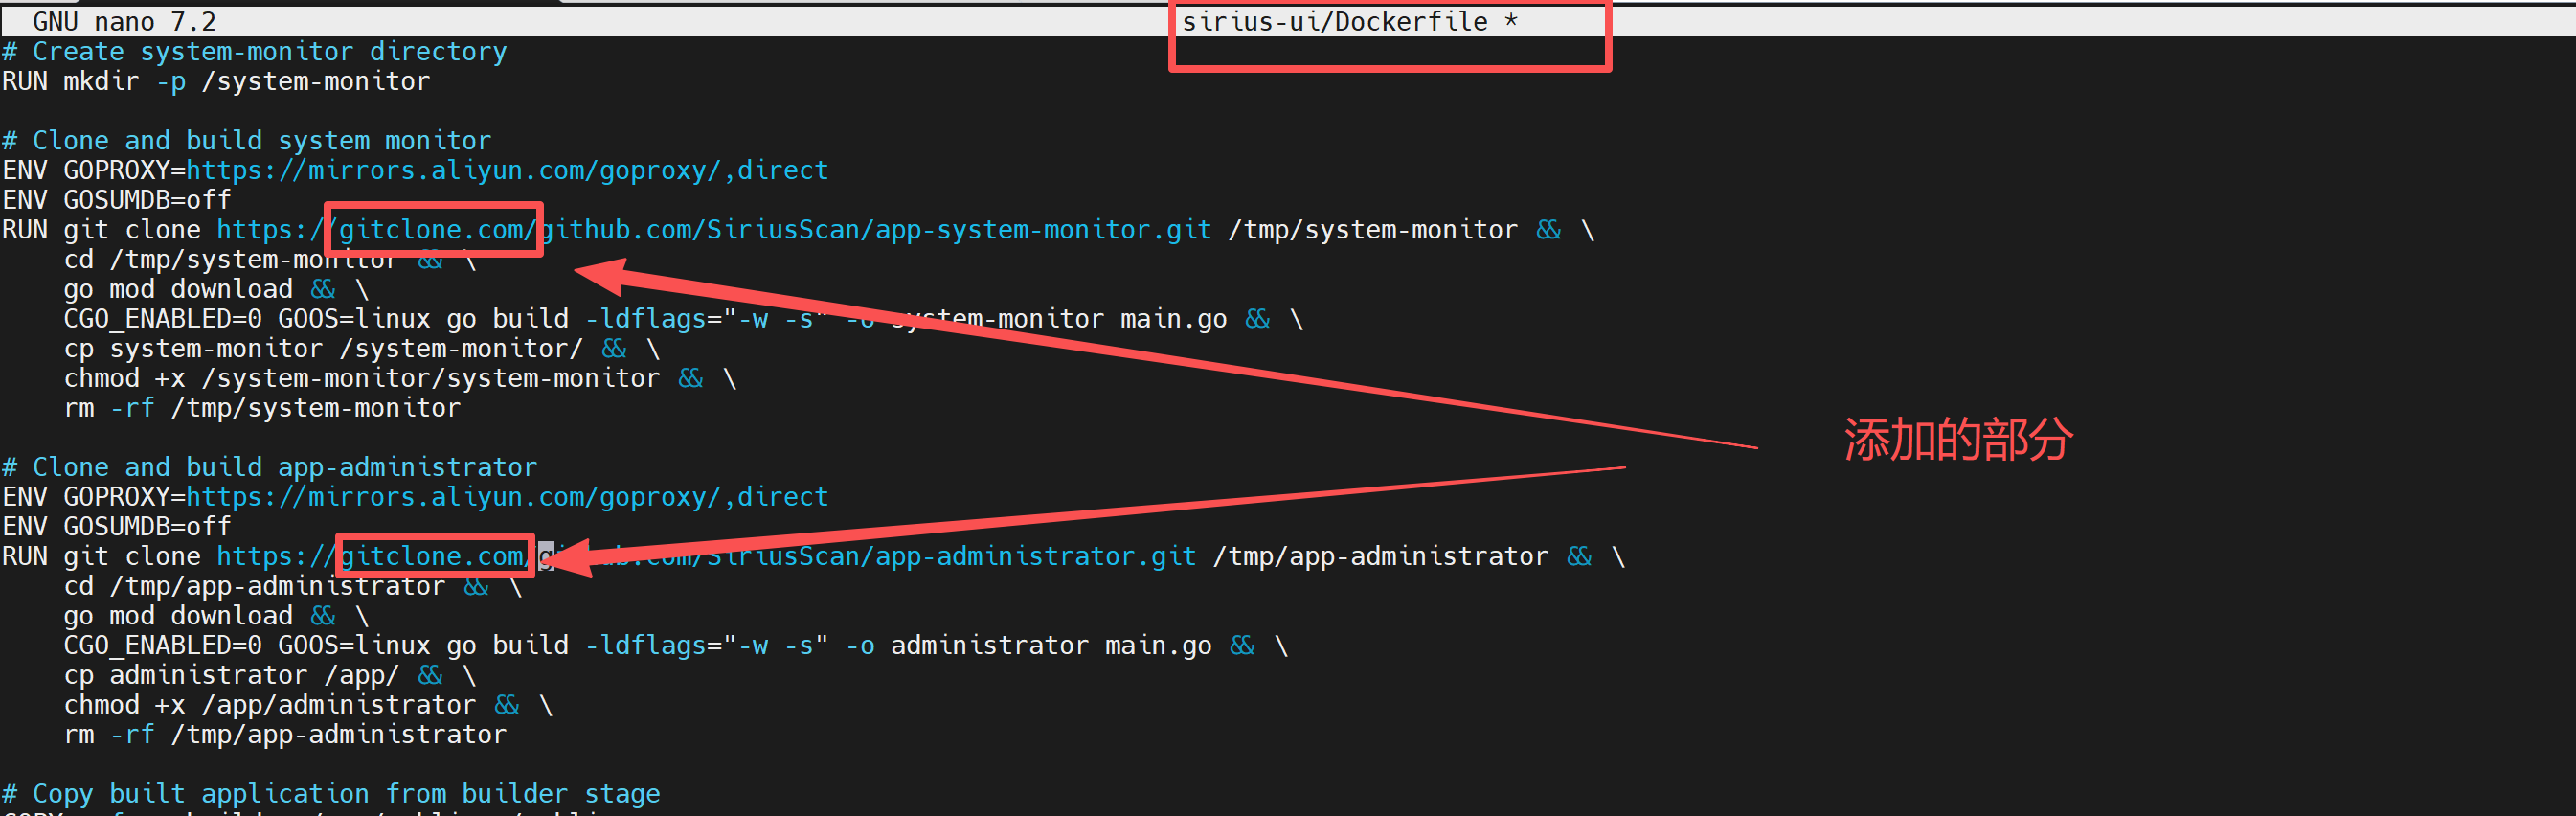The height and width of the screenshot is (816, 2576).
Task: Click comment '# Copy built application from builder stage'
Action: [331, 794]
